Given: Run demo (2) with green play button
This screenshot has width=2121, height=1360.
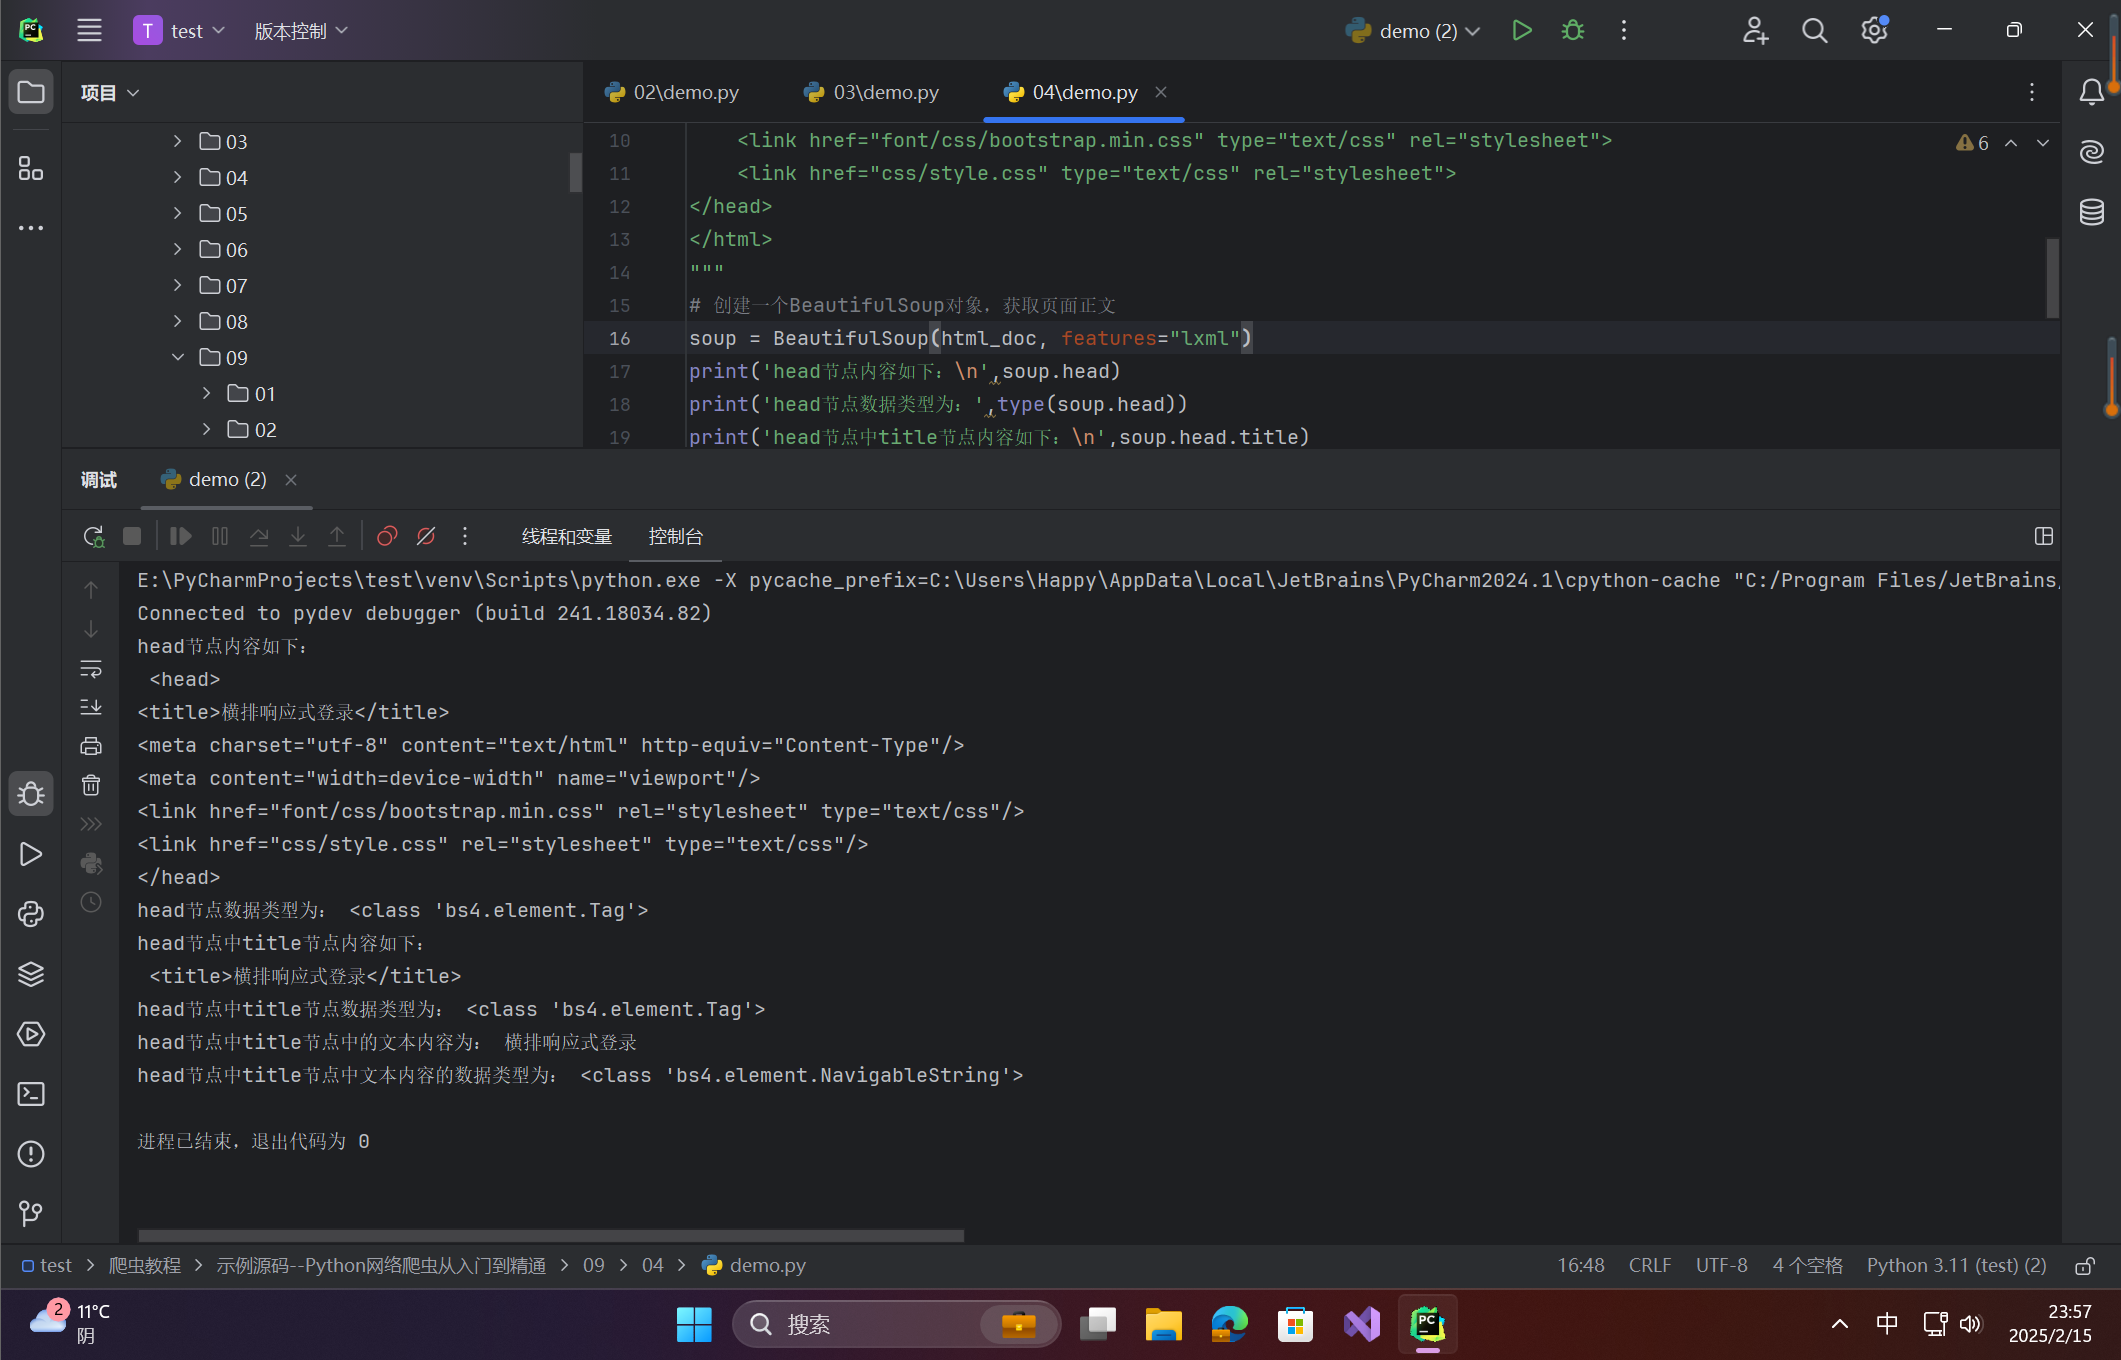Looking at the screenshot, I should coord(1522,31).
